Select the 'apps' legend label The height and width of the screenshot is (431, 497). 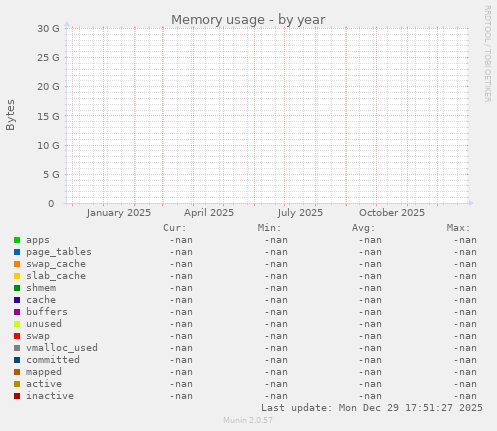[38, 240]
